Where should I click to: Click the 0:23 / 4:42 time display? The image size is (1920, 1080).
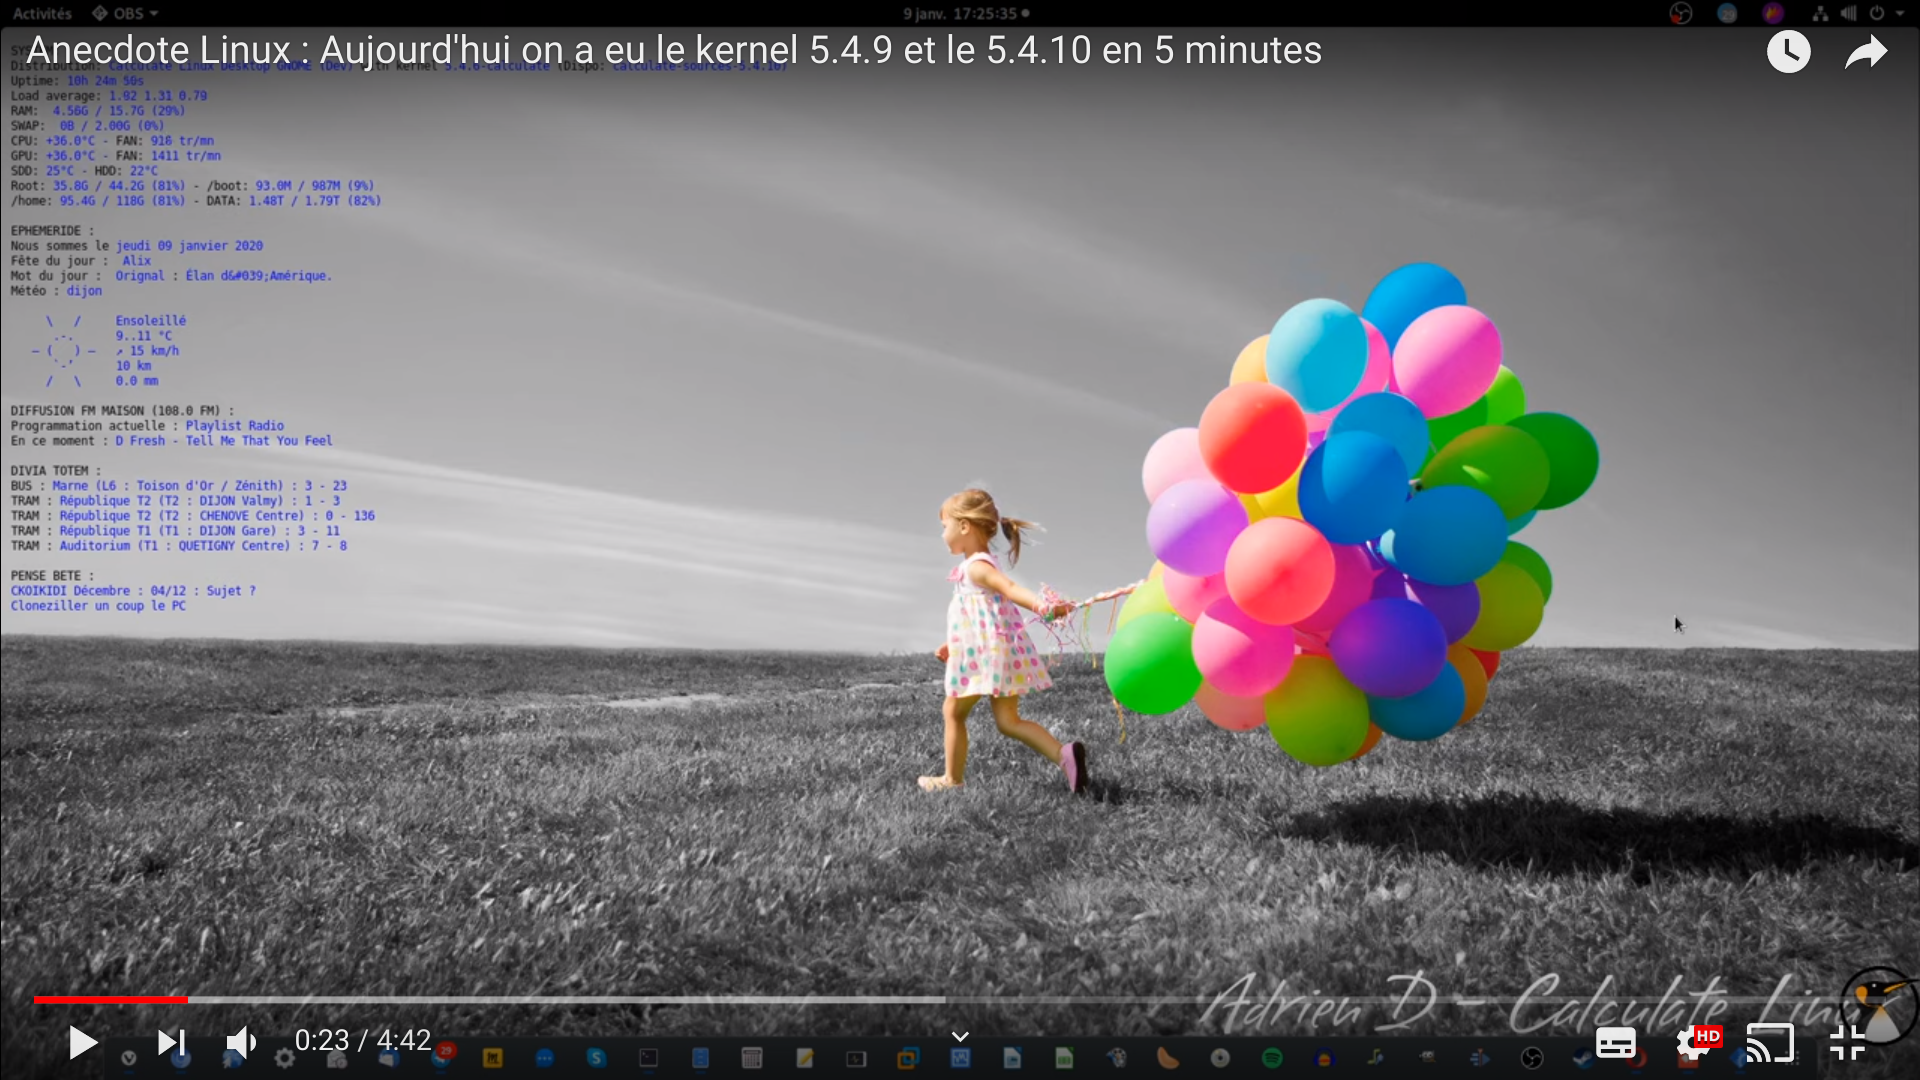[363, 1041]
